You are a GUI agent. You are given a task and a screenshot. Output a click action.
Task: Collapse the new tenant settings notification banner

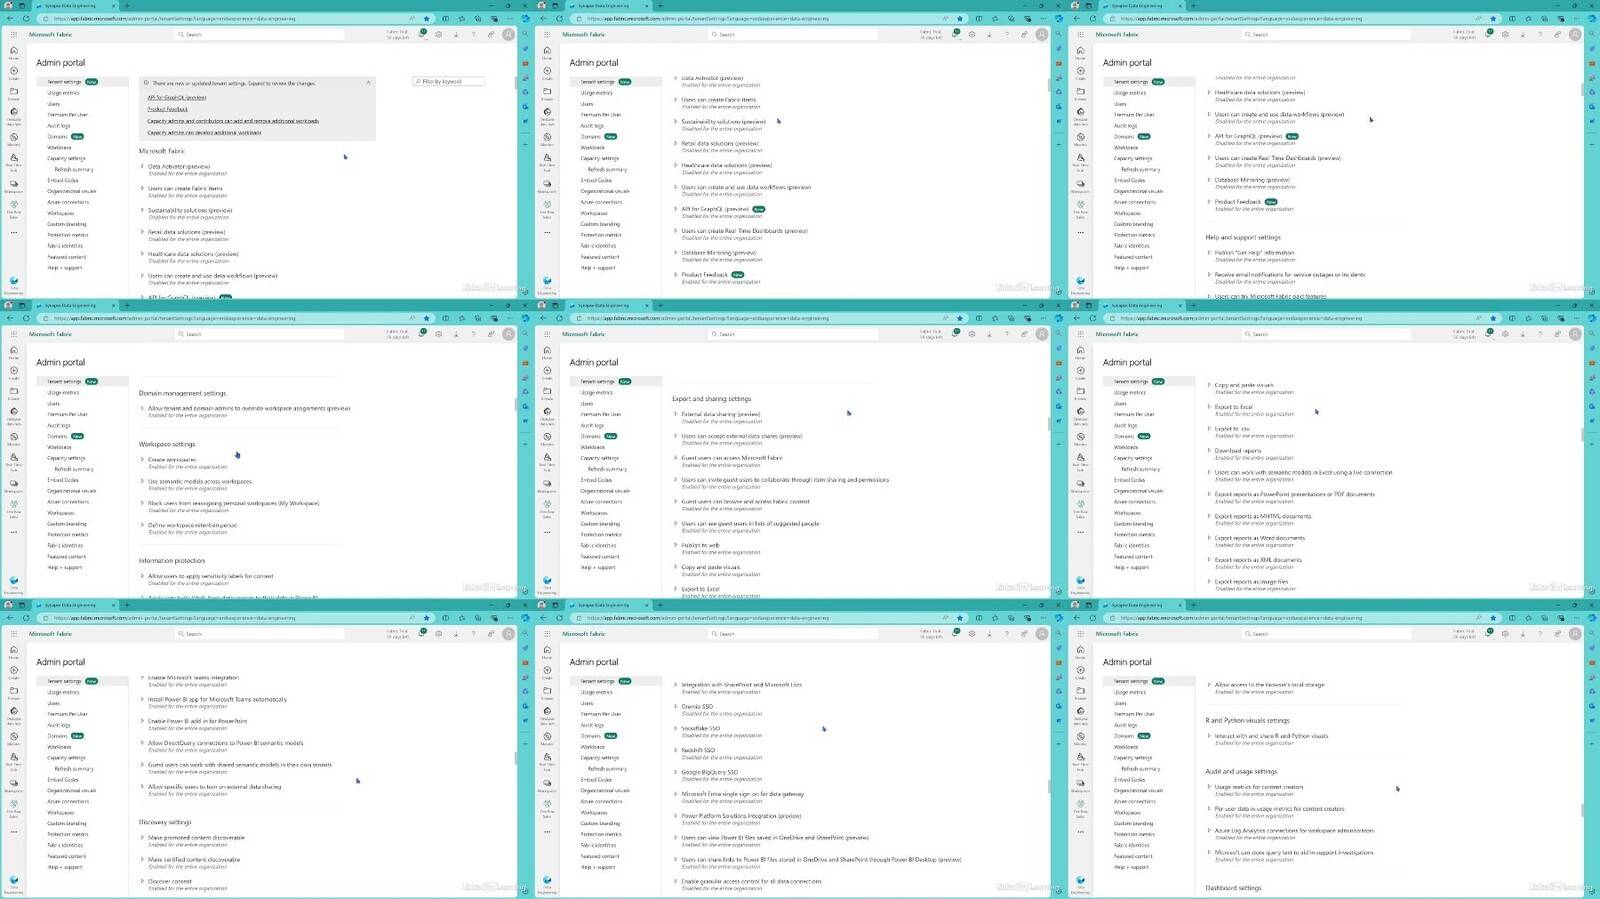coord(368,83)
